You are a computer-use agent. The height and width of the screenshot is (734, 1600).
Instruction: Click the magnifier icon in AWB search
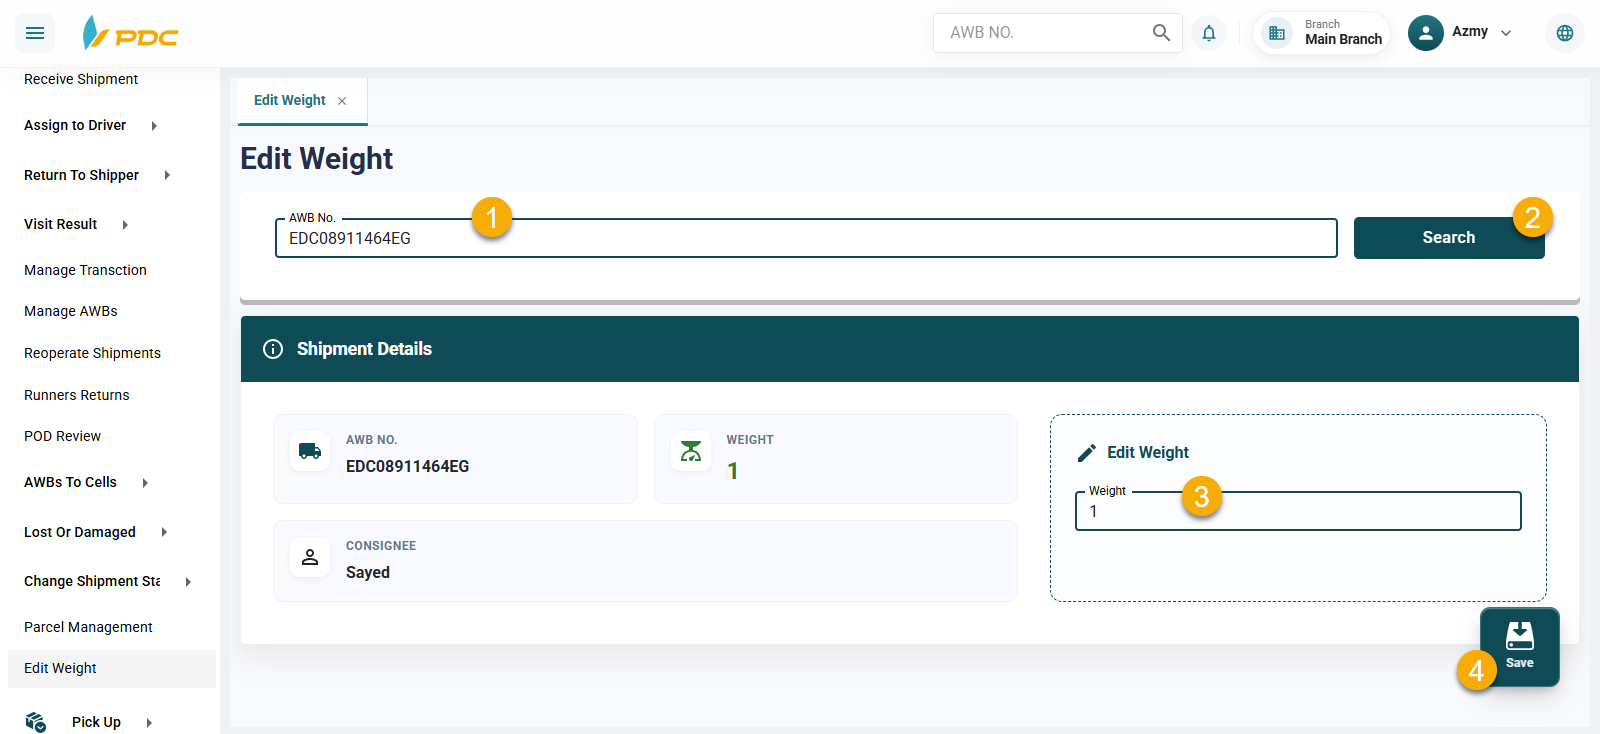tap(1161, 33)
